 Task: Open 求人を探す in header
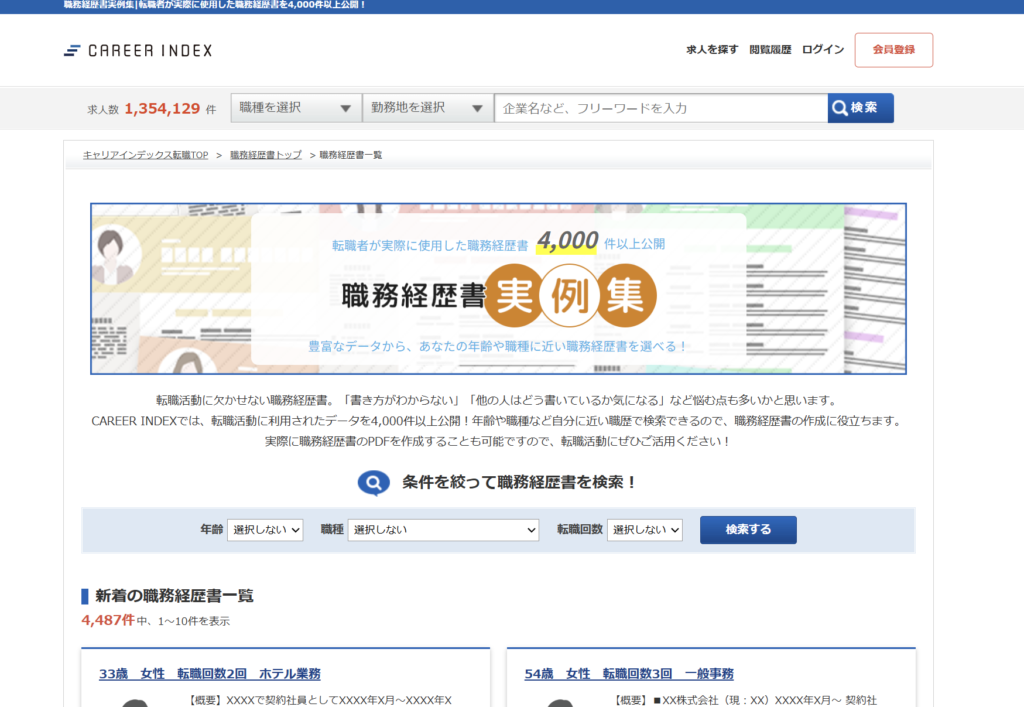(x=712, y=50)
